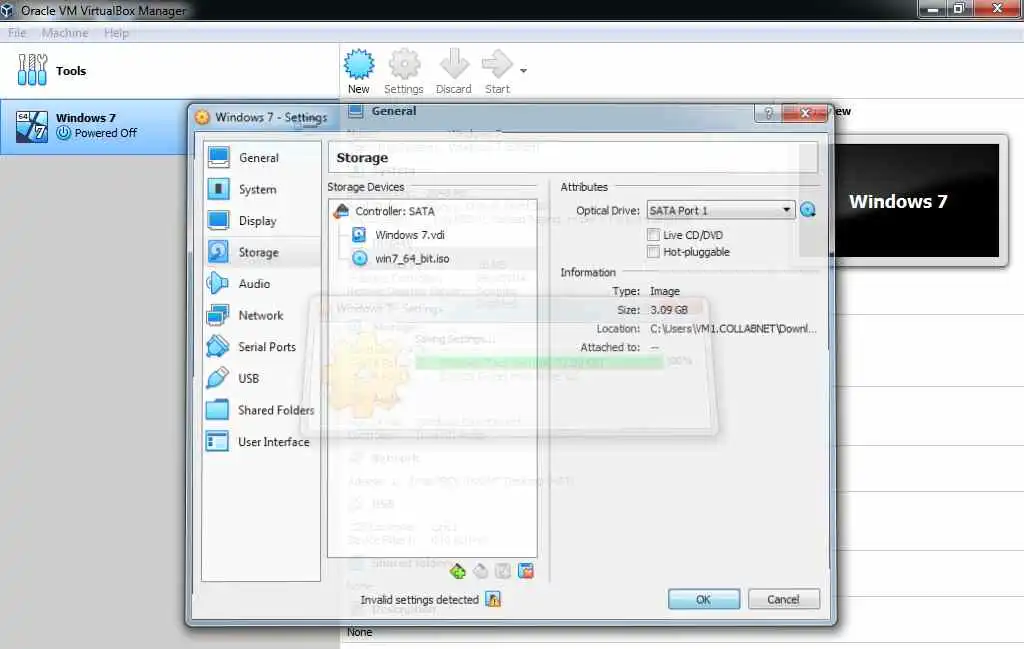
Task: Click the General monitor icon in sidebar
Action: pyautogui.click(x=218, y=157)
